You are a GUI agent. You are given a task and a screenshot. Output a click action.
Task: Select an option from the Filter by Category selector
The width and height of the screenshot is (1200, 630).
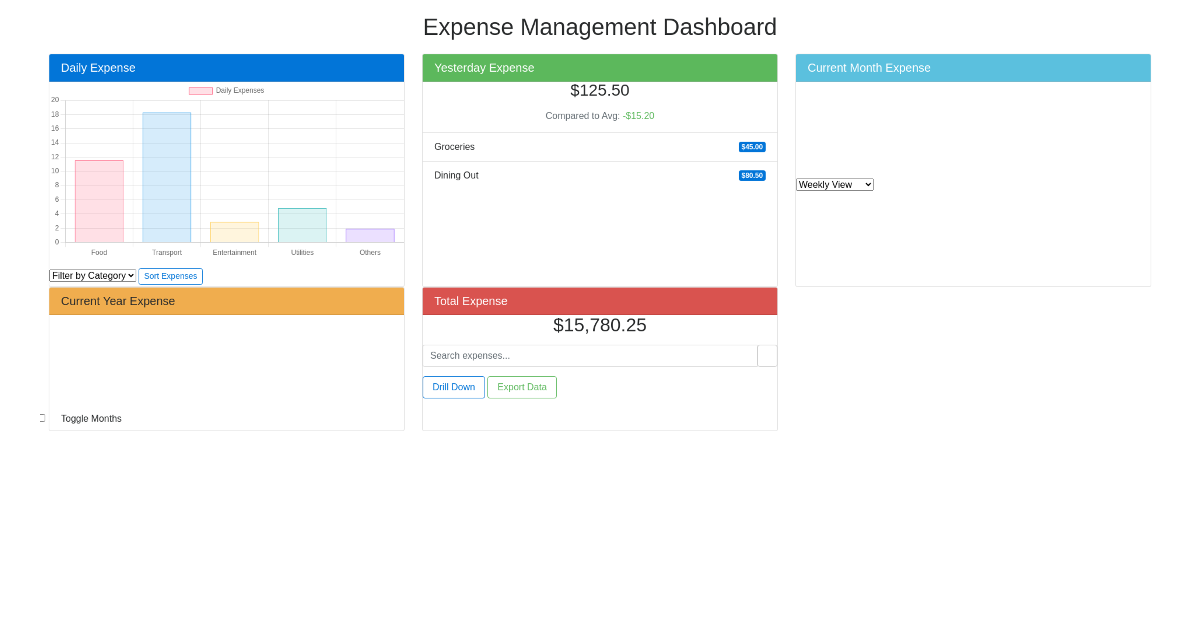coord(92,276)
